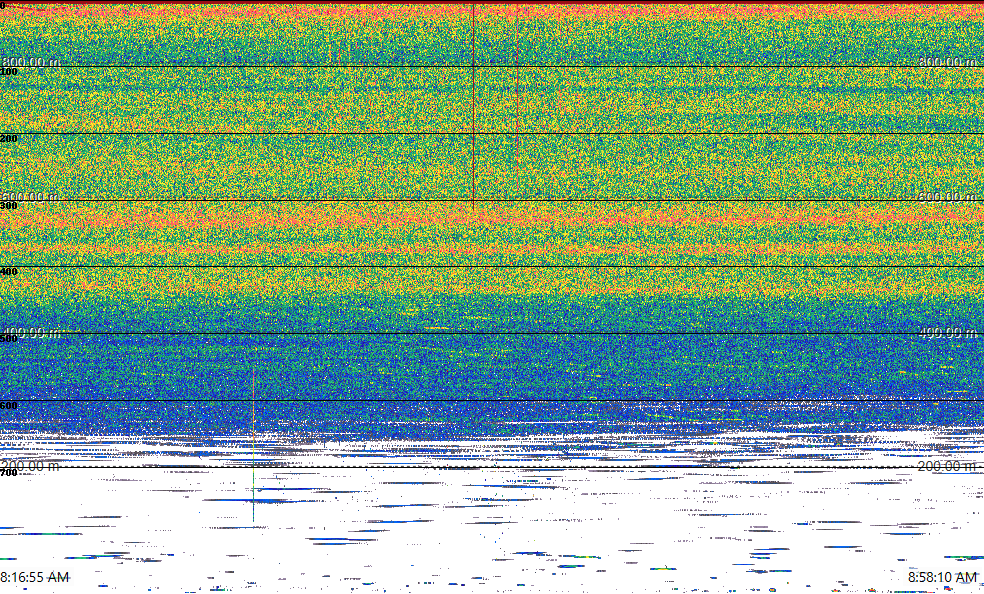Viewport: 984px width, 594px height.
Task: Click the 200.00 m label on left side
Action: tap(31, 466)
